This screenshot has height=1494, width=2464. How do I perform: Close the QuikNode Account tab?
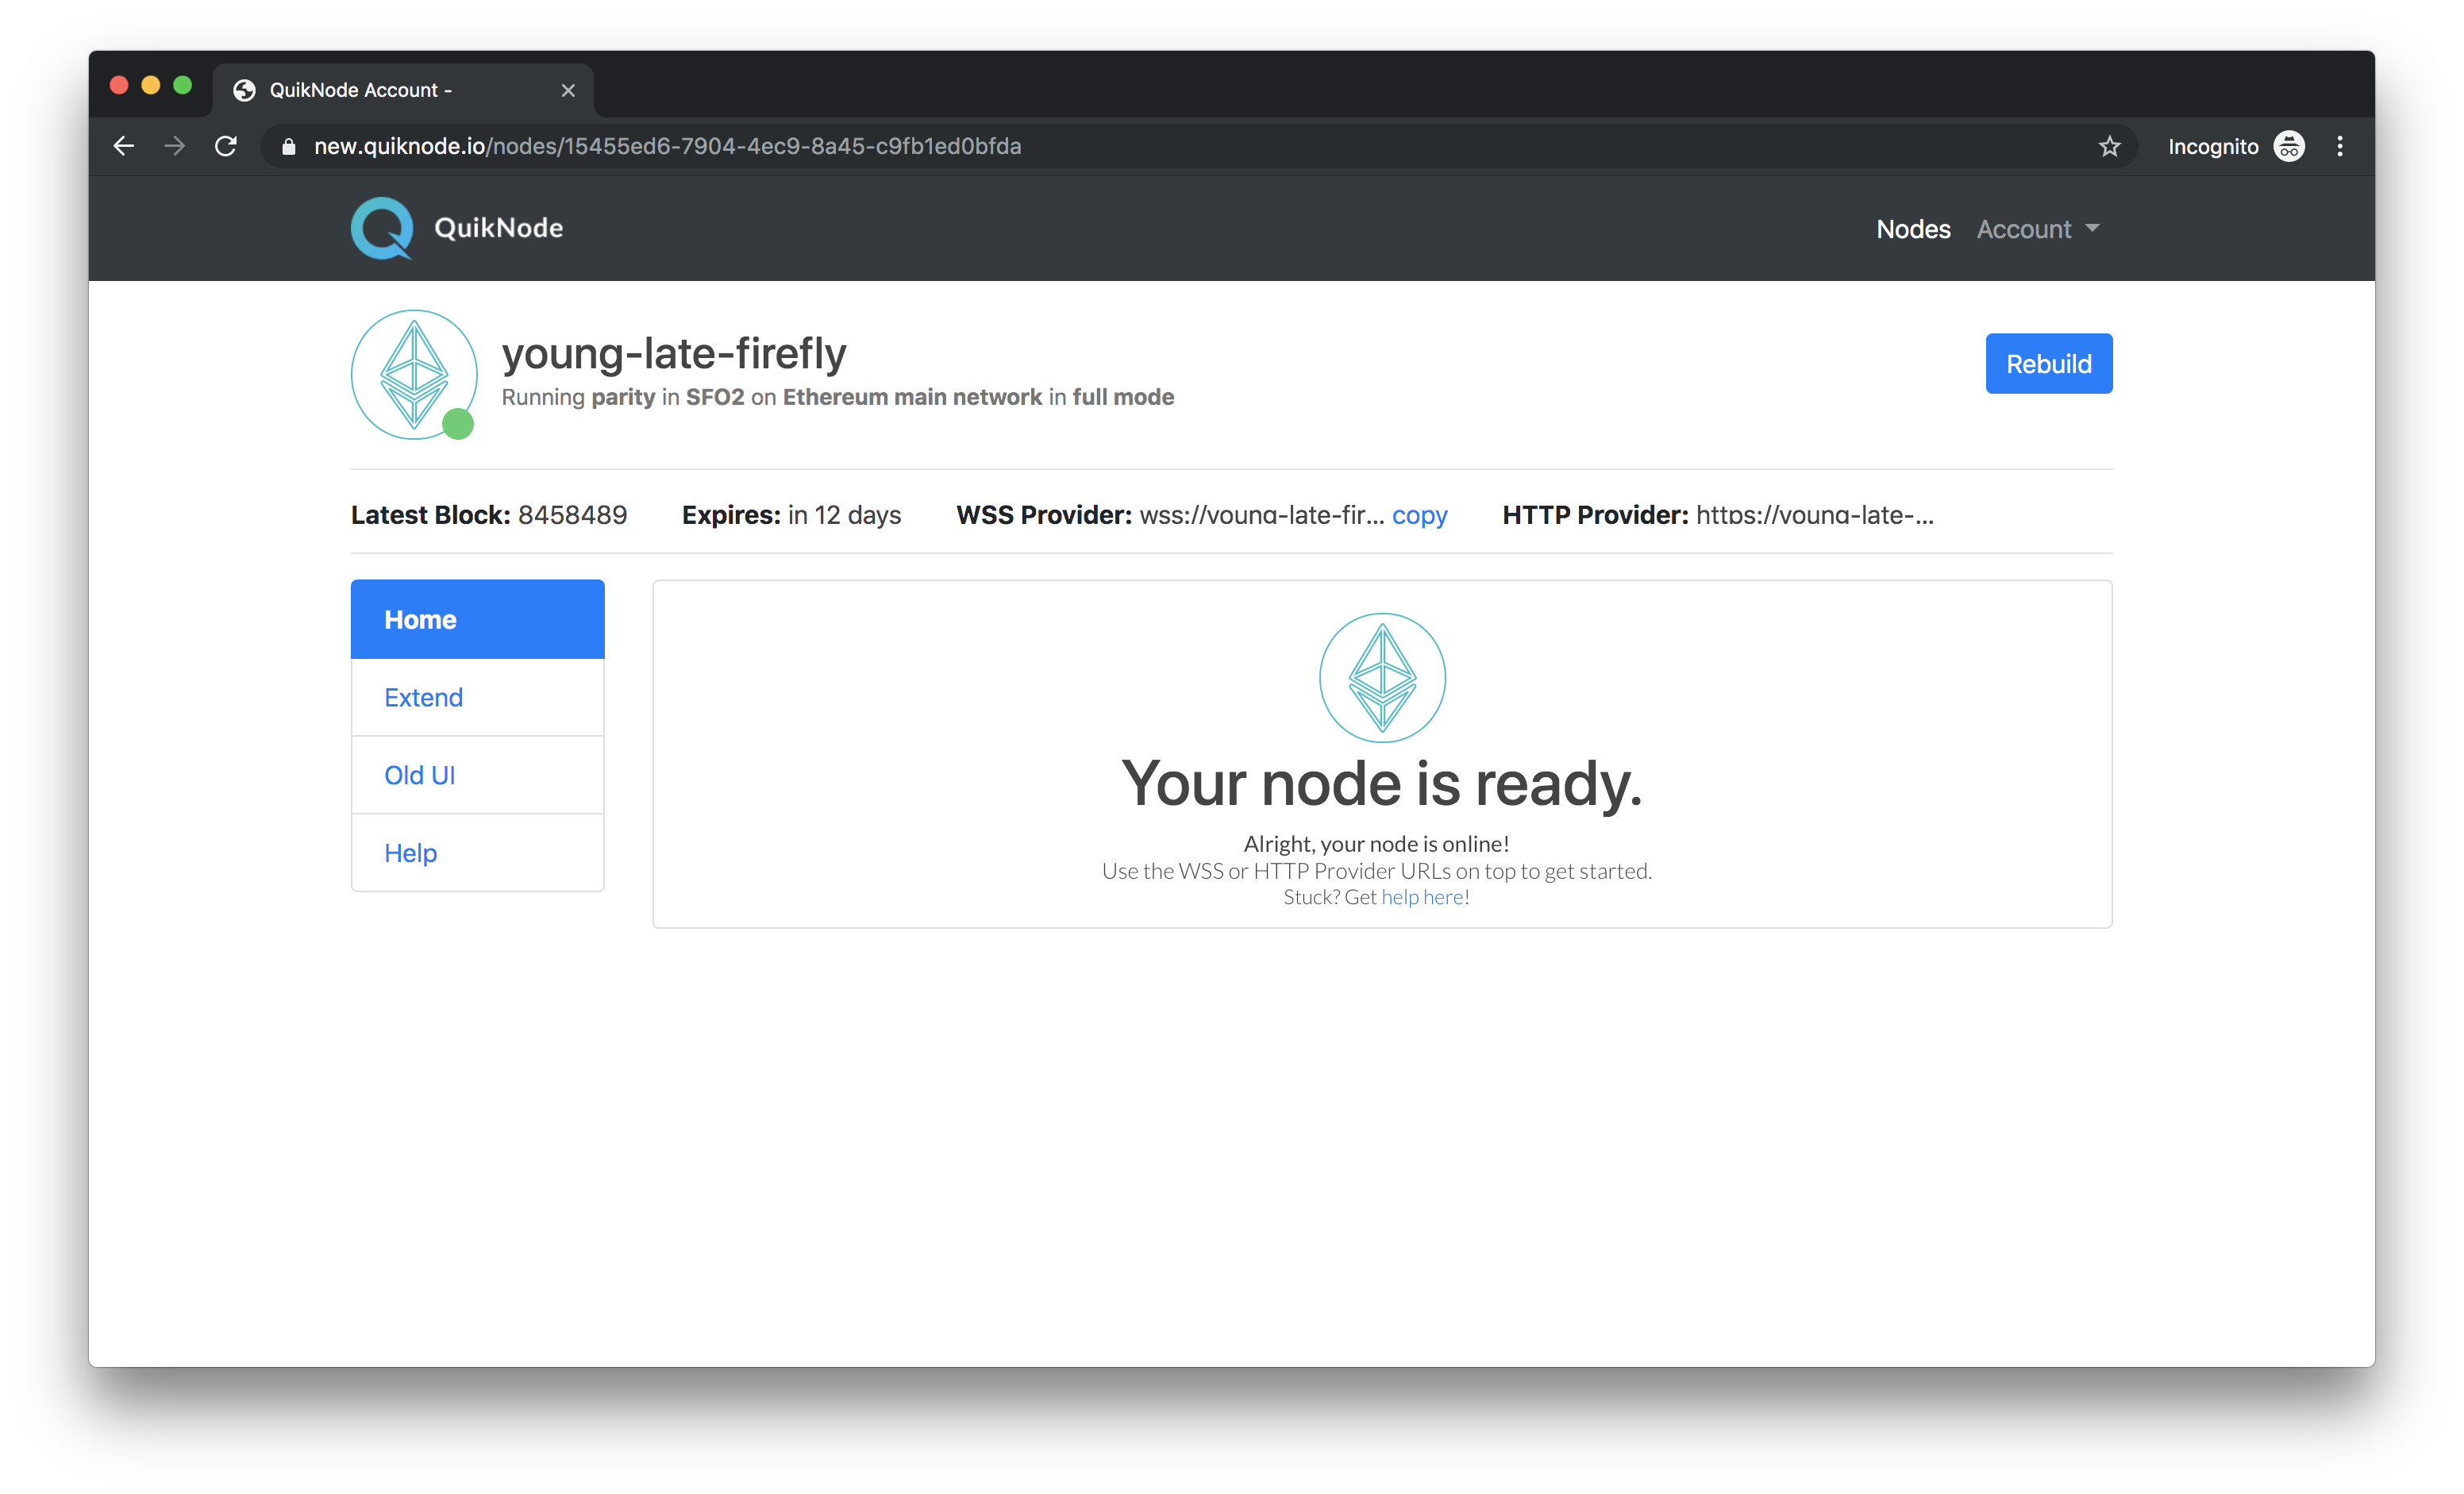pos(568,90)
